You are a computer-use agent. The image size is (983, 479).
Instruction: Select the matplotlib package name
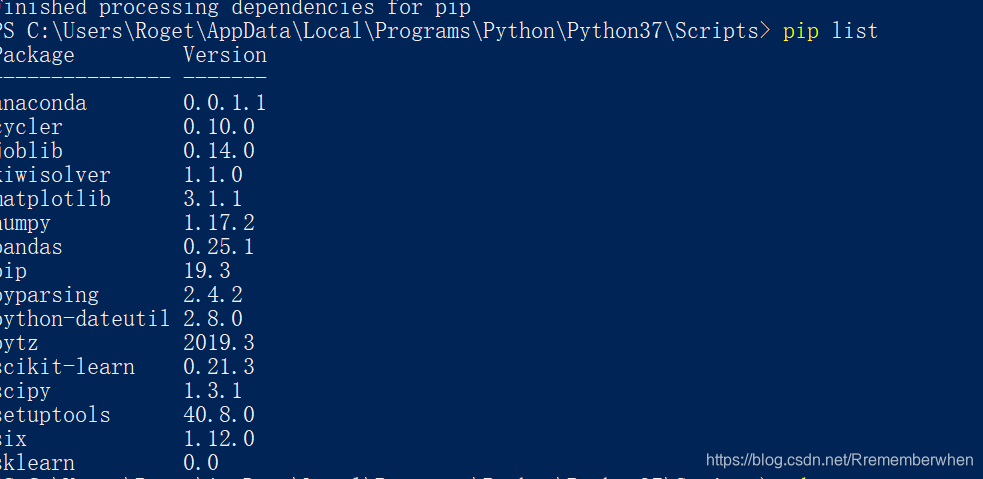pos(55,199)
